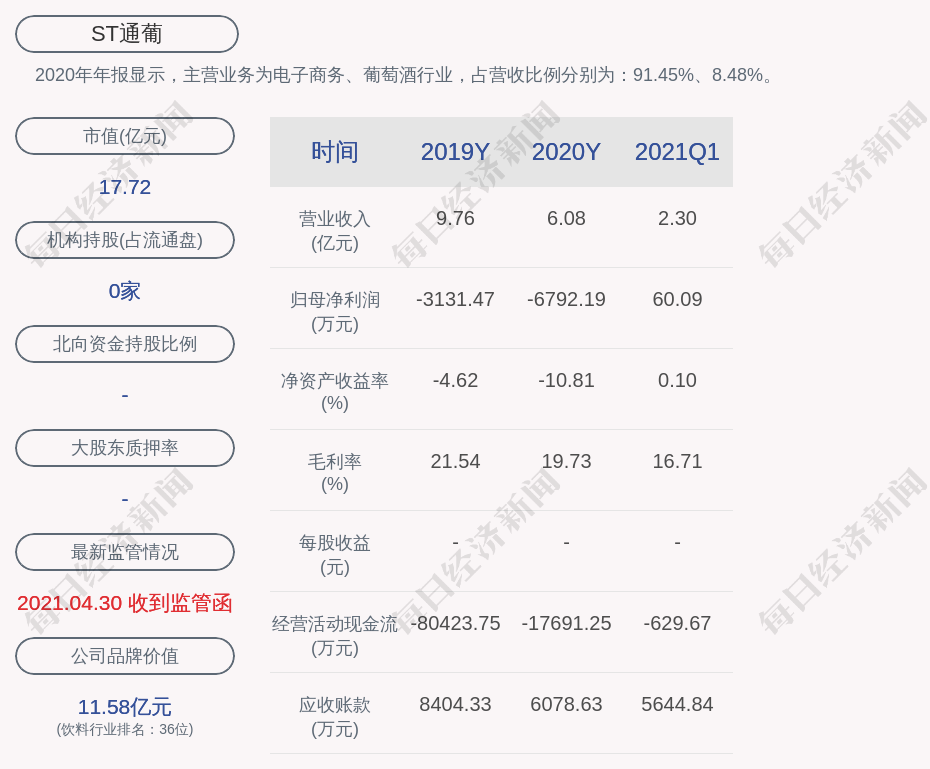The image size is (930, 769).
Task: Click the 归母净利润 row label
Action: [335, 312]
